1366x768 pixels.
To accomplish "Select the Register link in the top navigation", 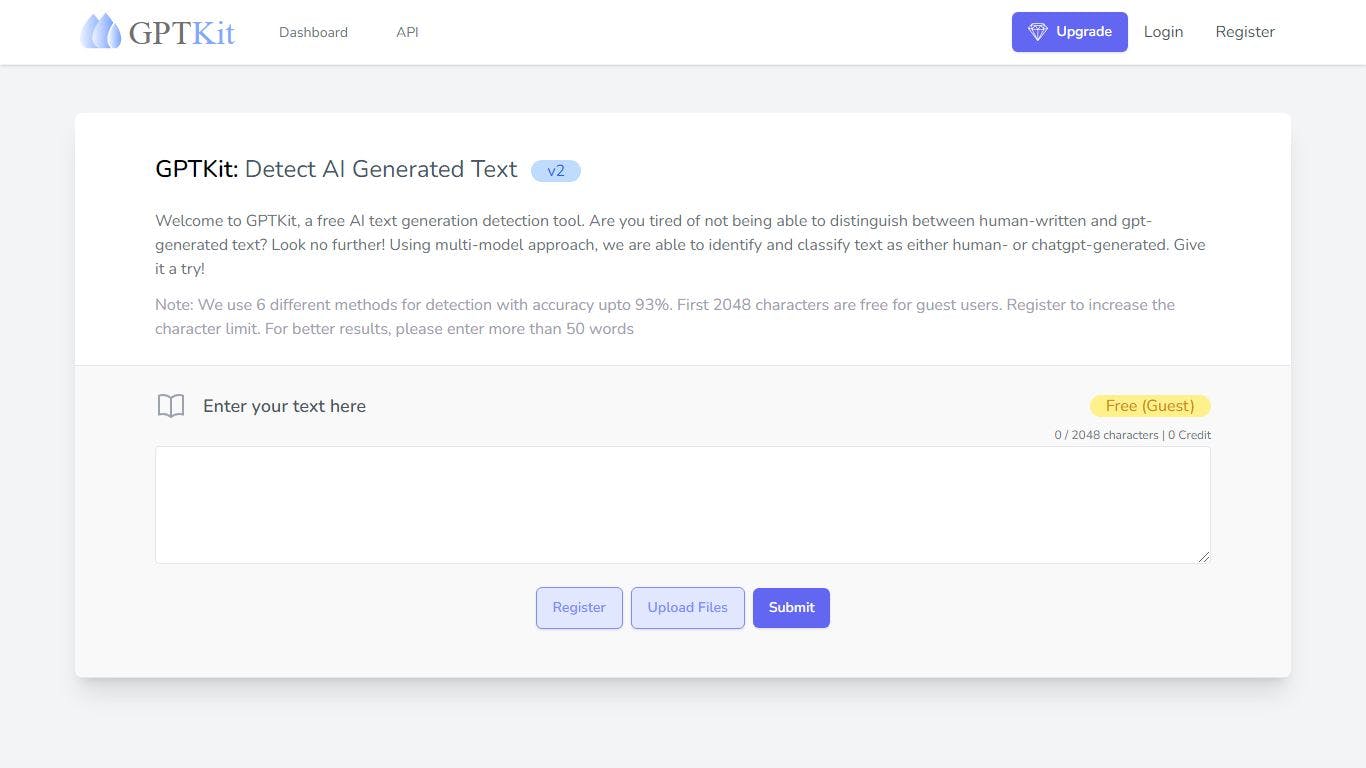I will coord(1245,32).
